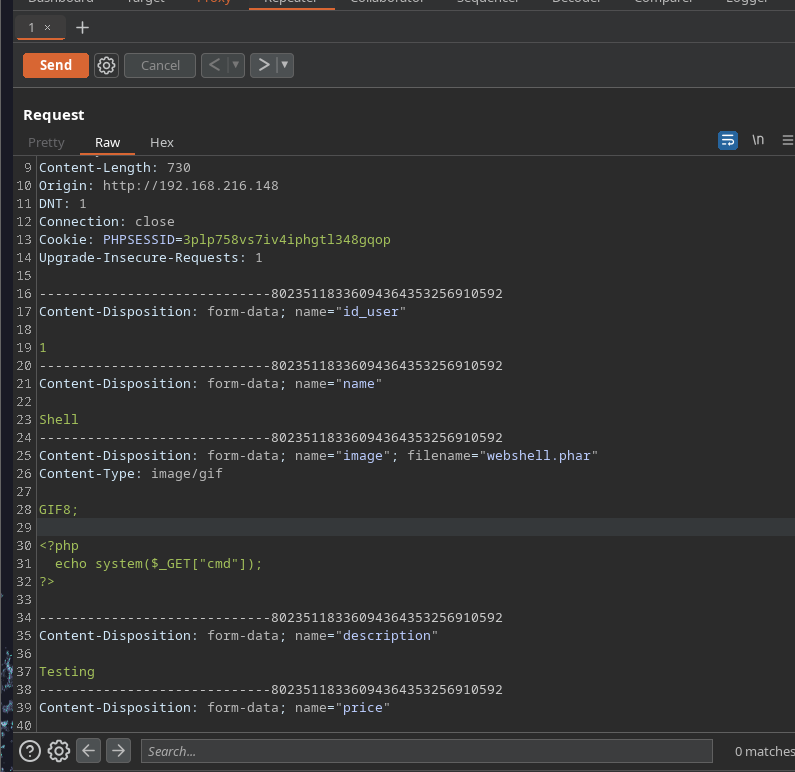The image size is (795, 772).
Task: Switch to Raw view
Action: pos(107,142)
